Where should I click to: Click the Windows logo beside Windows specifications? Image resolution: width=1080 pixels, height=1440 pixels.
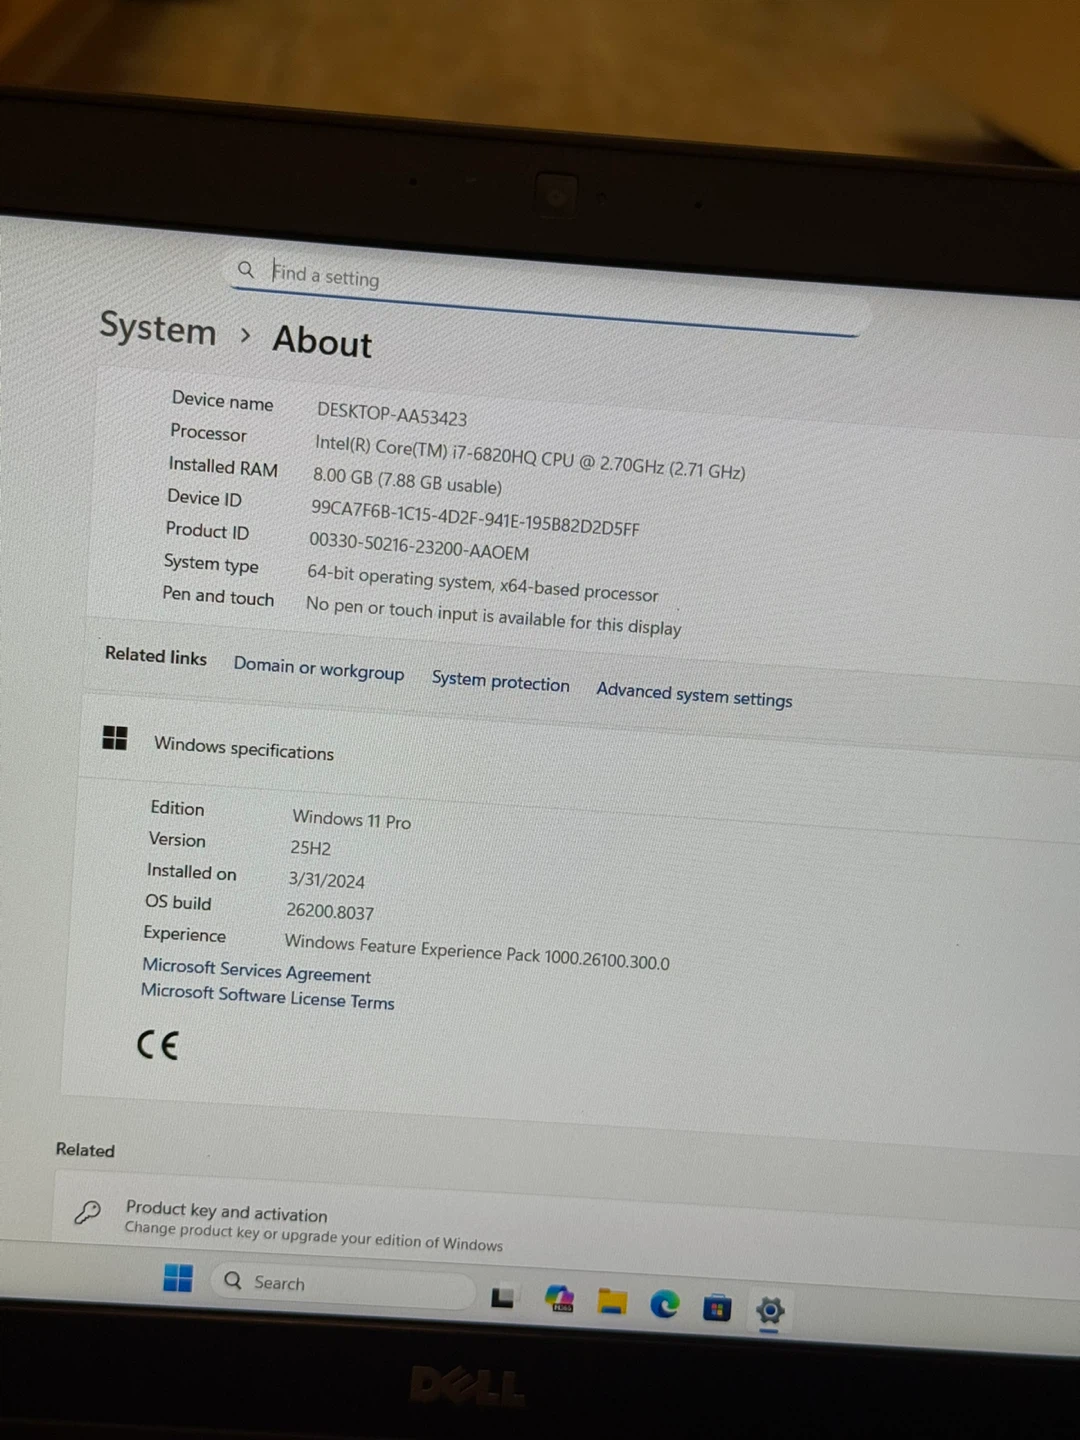coord(115,738)
